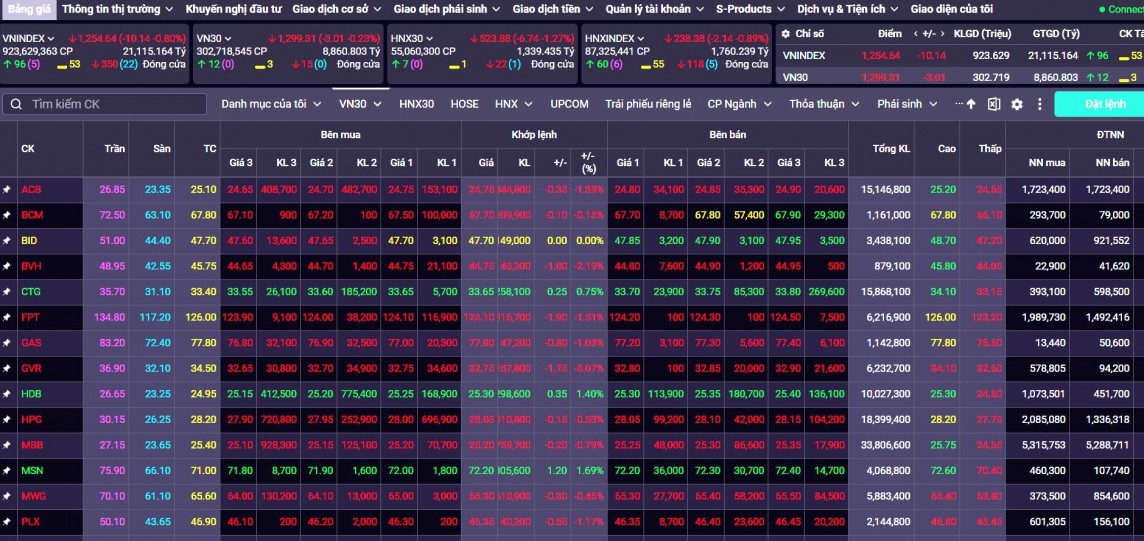
Task: Switch to the HOSE tab
Action: point(464,104)
